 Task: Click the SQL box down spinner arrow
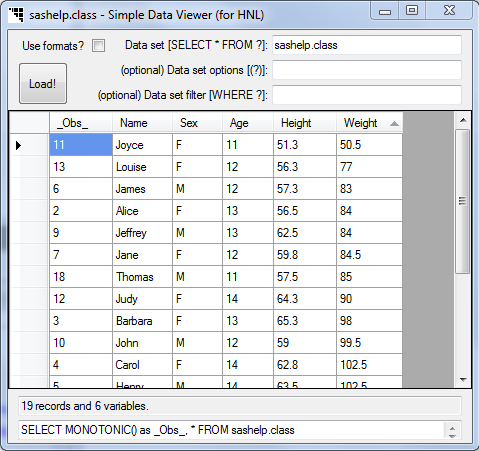(452, 435)
